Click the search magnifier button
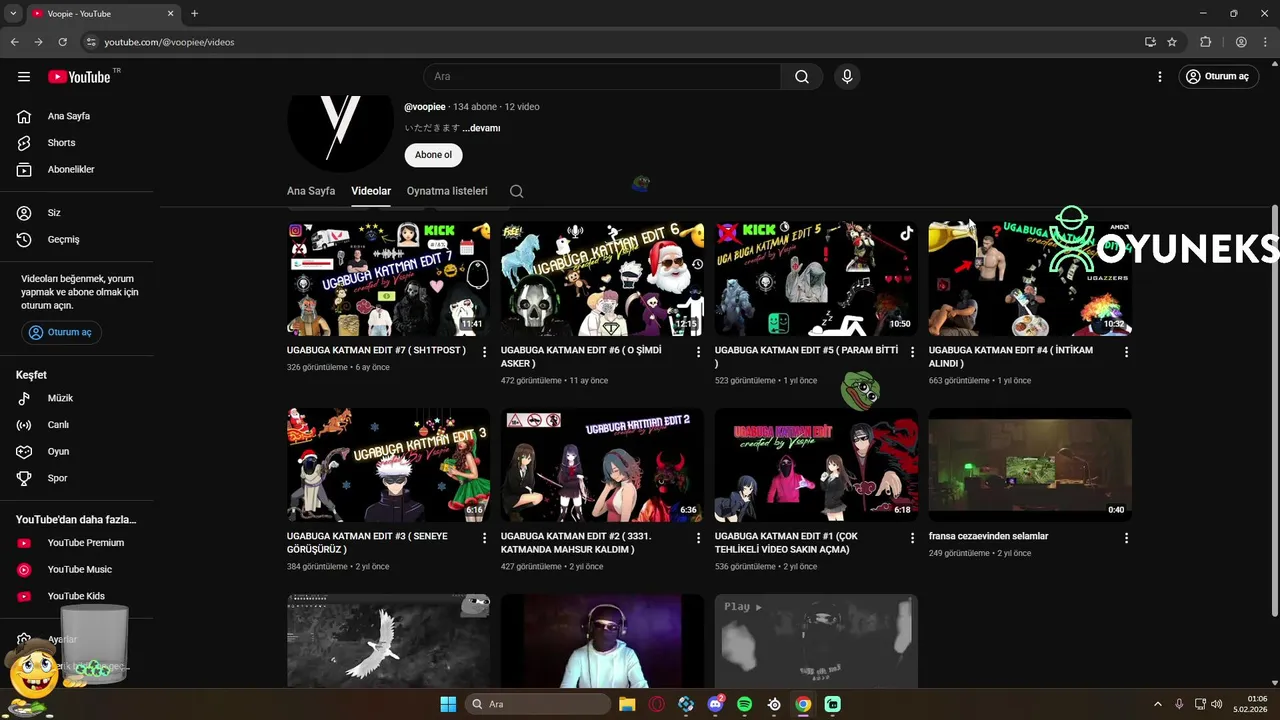1280x720 pixels. click(x=802, y=77)
